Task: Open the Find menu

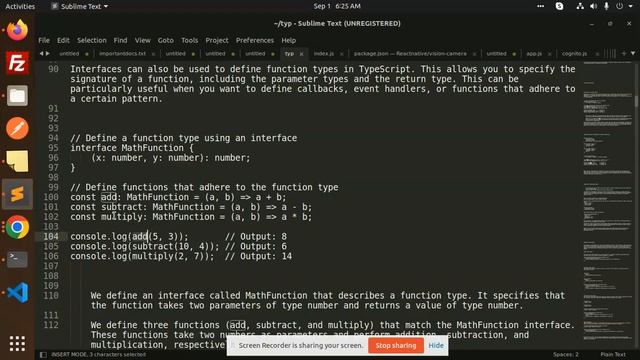Action: (120, 40)
